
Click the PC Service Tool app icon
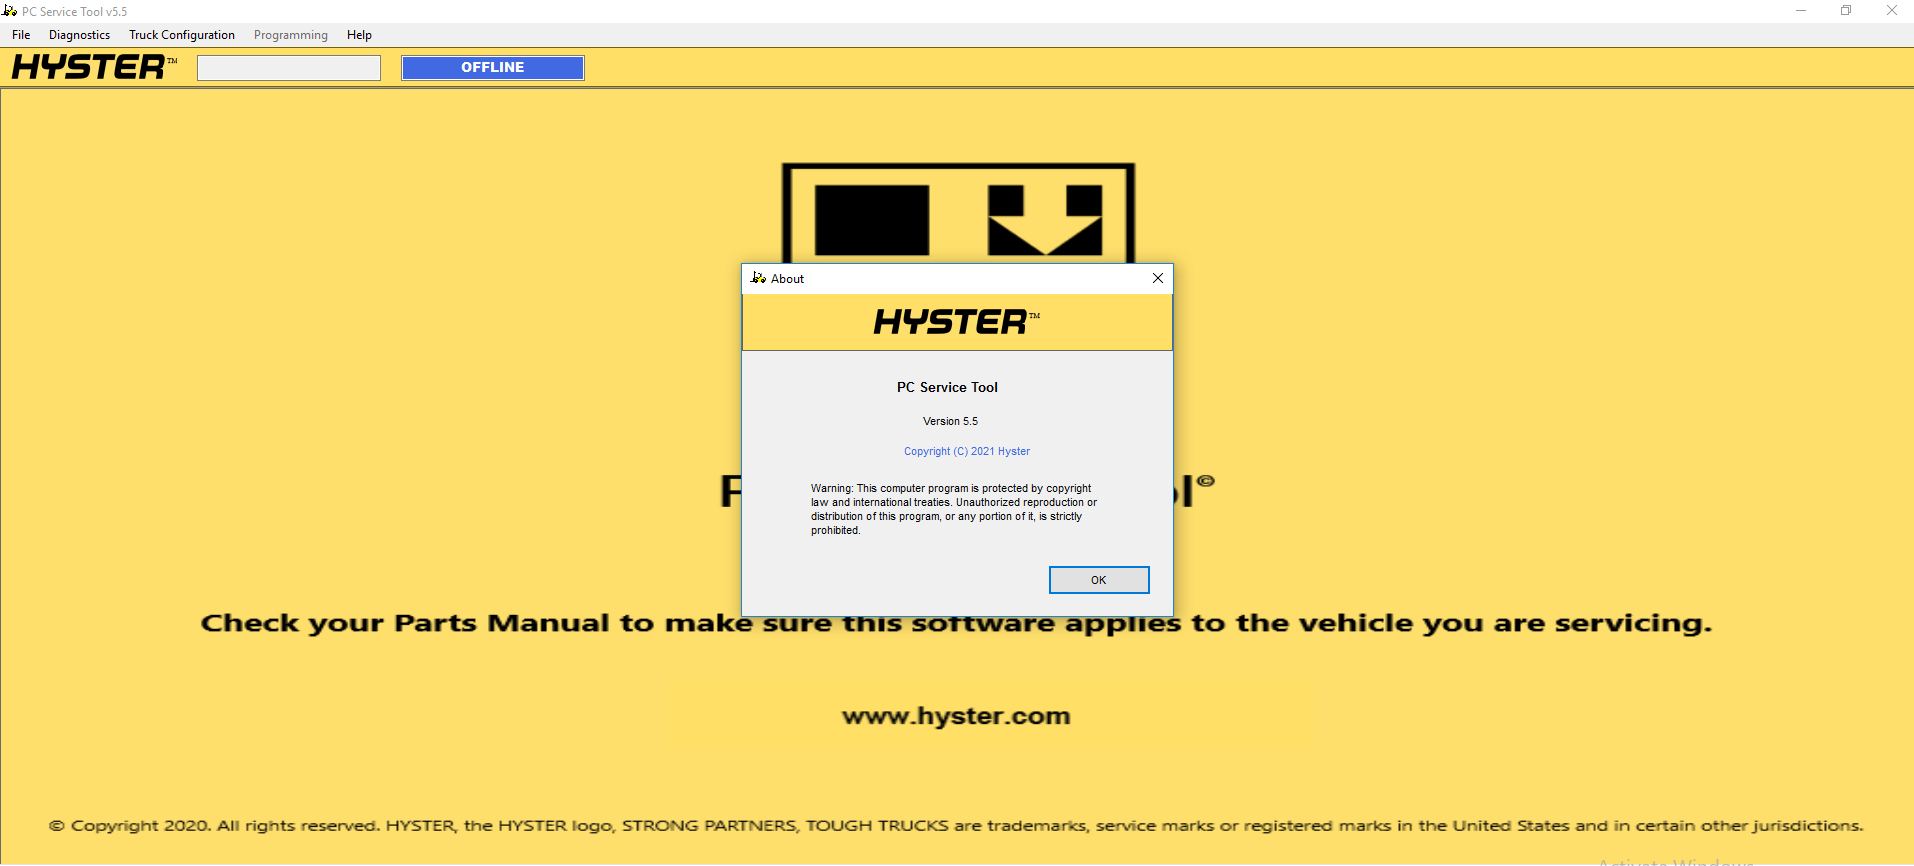[10, 11]
